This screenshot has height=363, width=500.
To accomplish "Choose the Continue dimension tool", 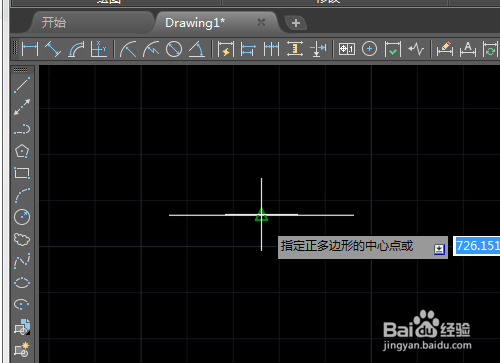I will [271, 49].
